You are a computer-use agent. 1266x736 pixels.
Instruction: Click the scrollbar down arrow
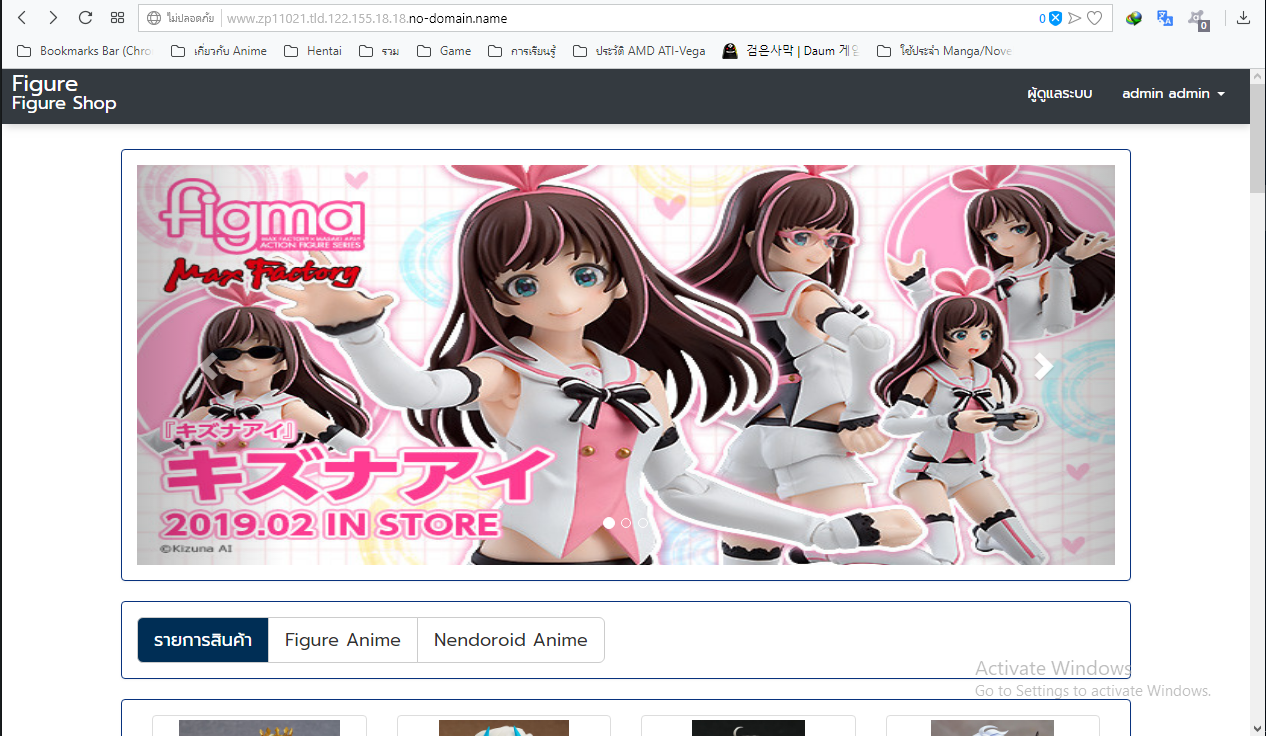(1257, 727)
